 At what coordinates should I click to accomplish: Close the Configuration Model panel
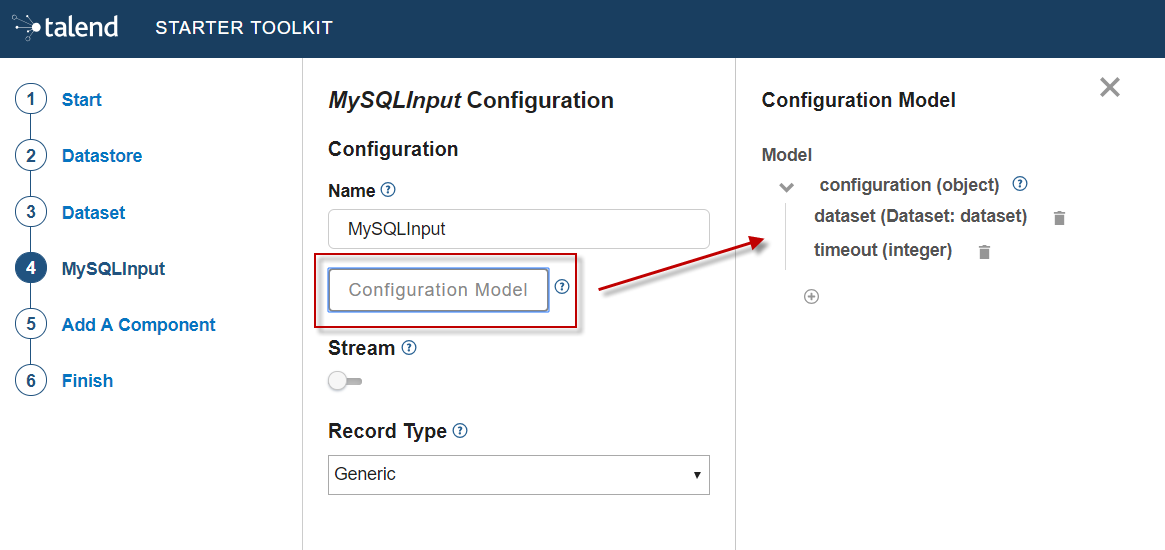tap(1110, 88)
